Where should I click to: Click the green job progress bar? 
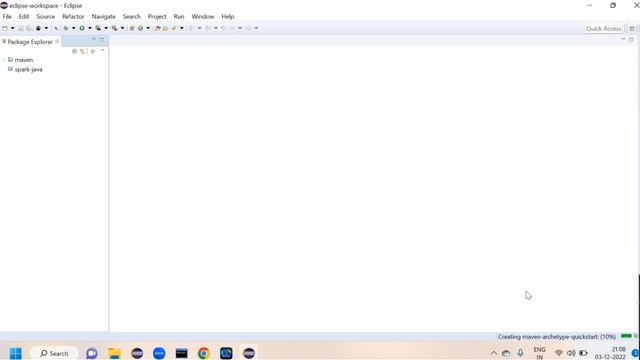pos(626,336)
